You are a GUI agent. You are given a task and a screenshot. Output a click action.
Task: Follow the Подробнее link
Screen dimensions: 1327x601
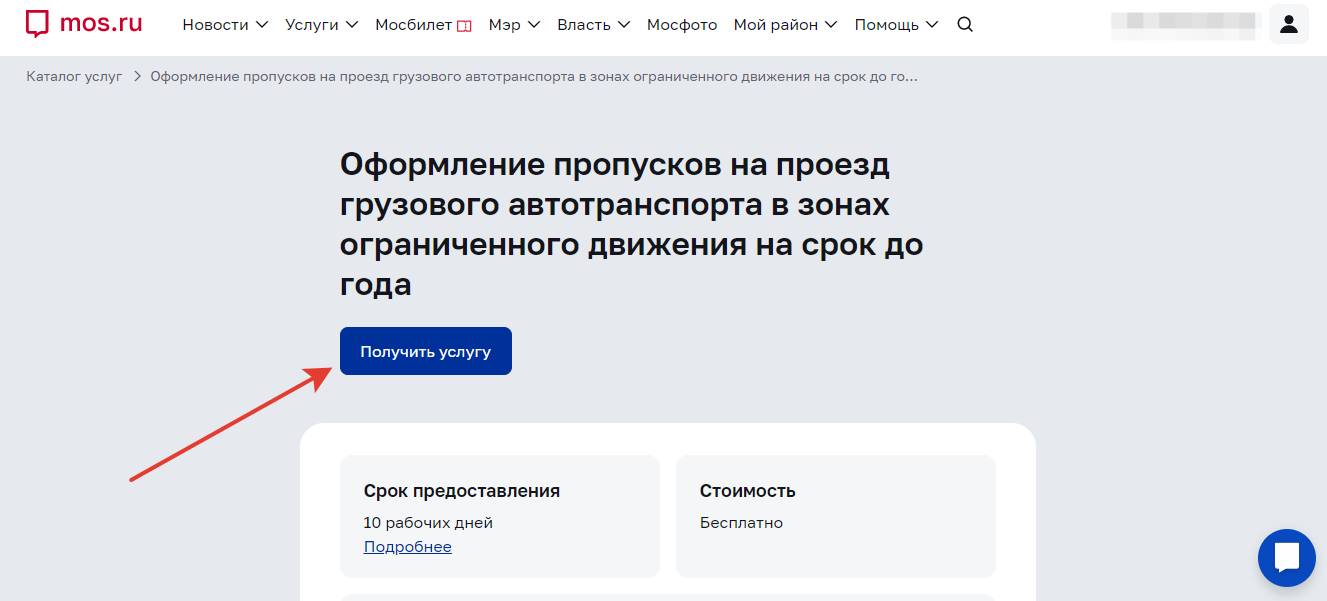(x=407, y=547)
